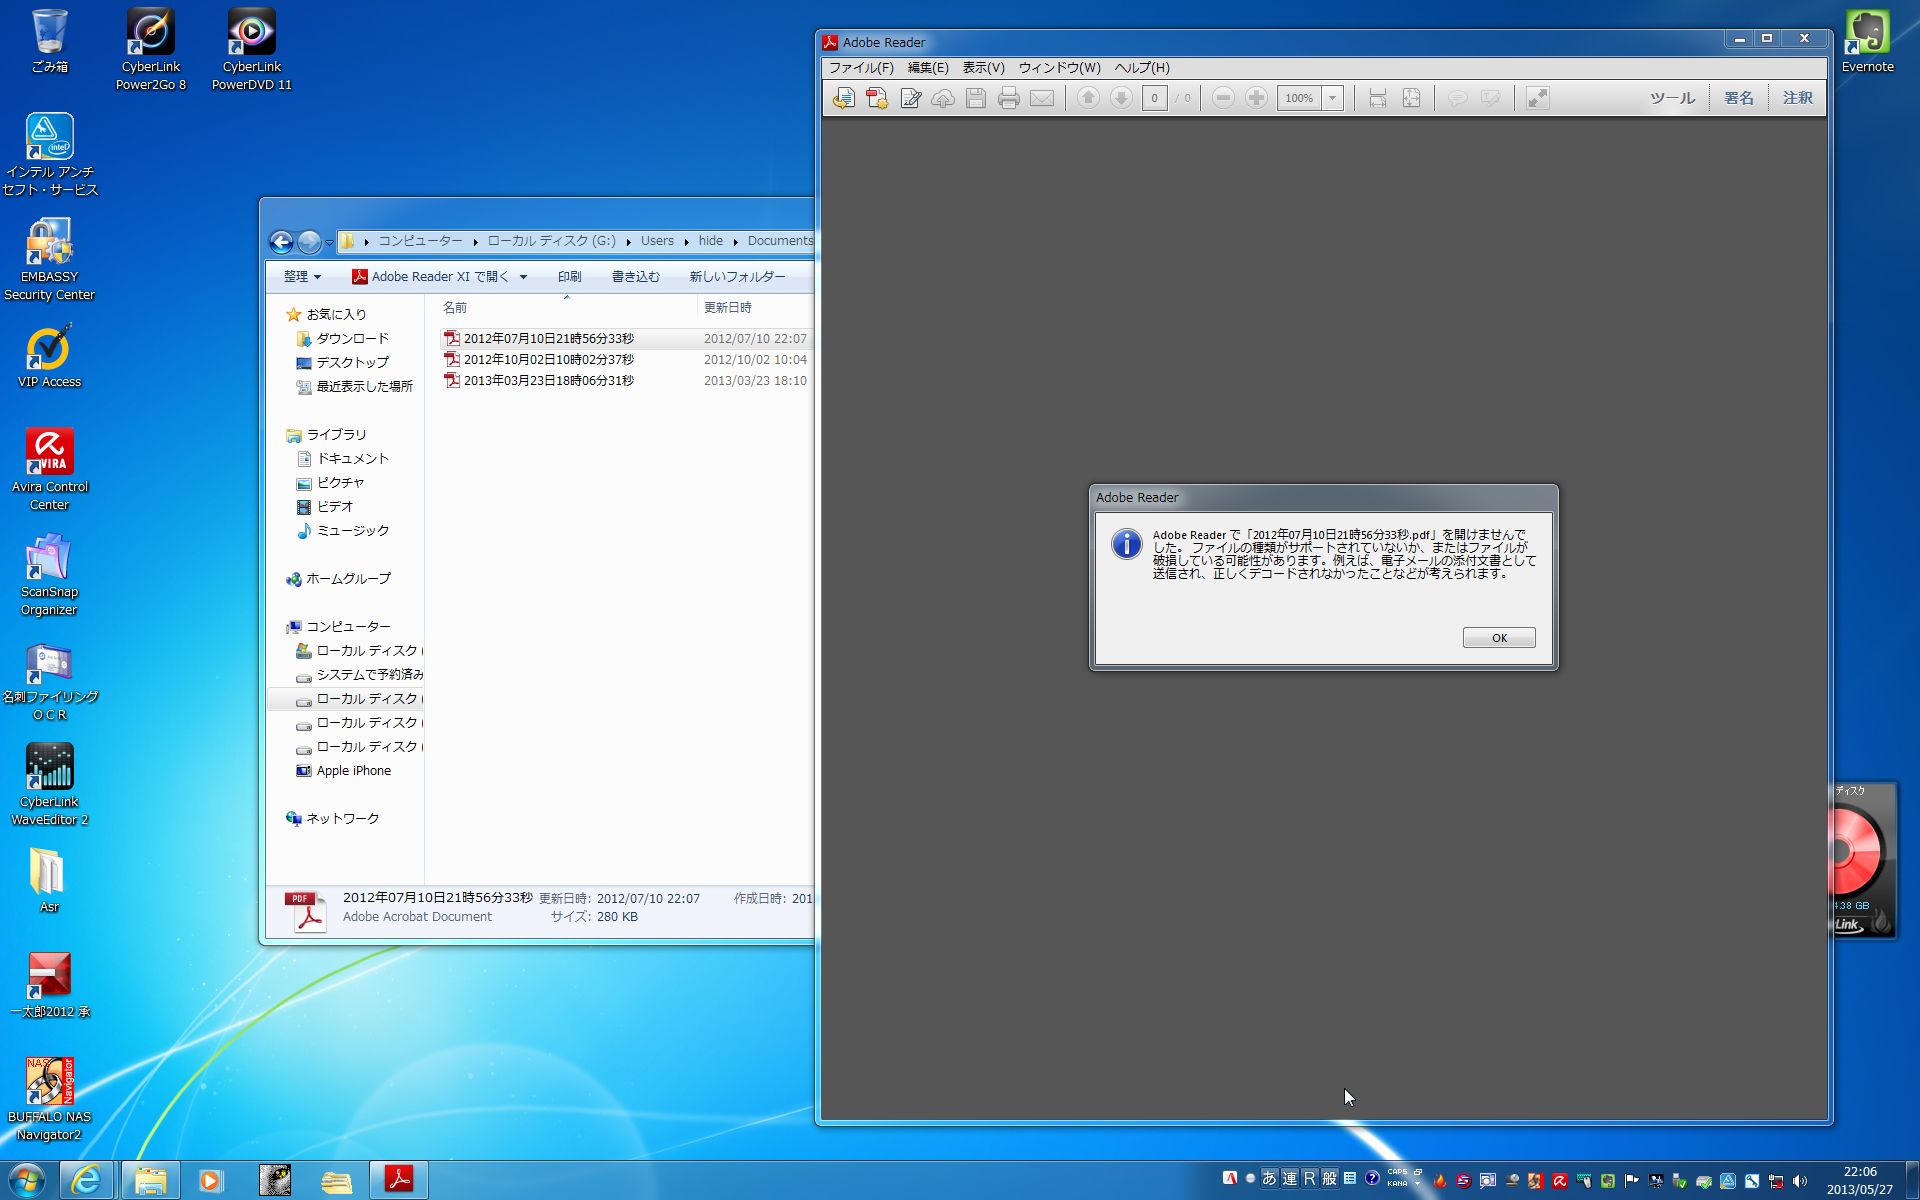1920x1200 pixels.
Task: Click 新しいフォルダー in Explorer toolbar
Action: point(737,277)
